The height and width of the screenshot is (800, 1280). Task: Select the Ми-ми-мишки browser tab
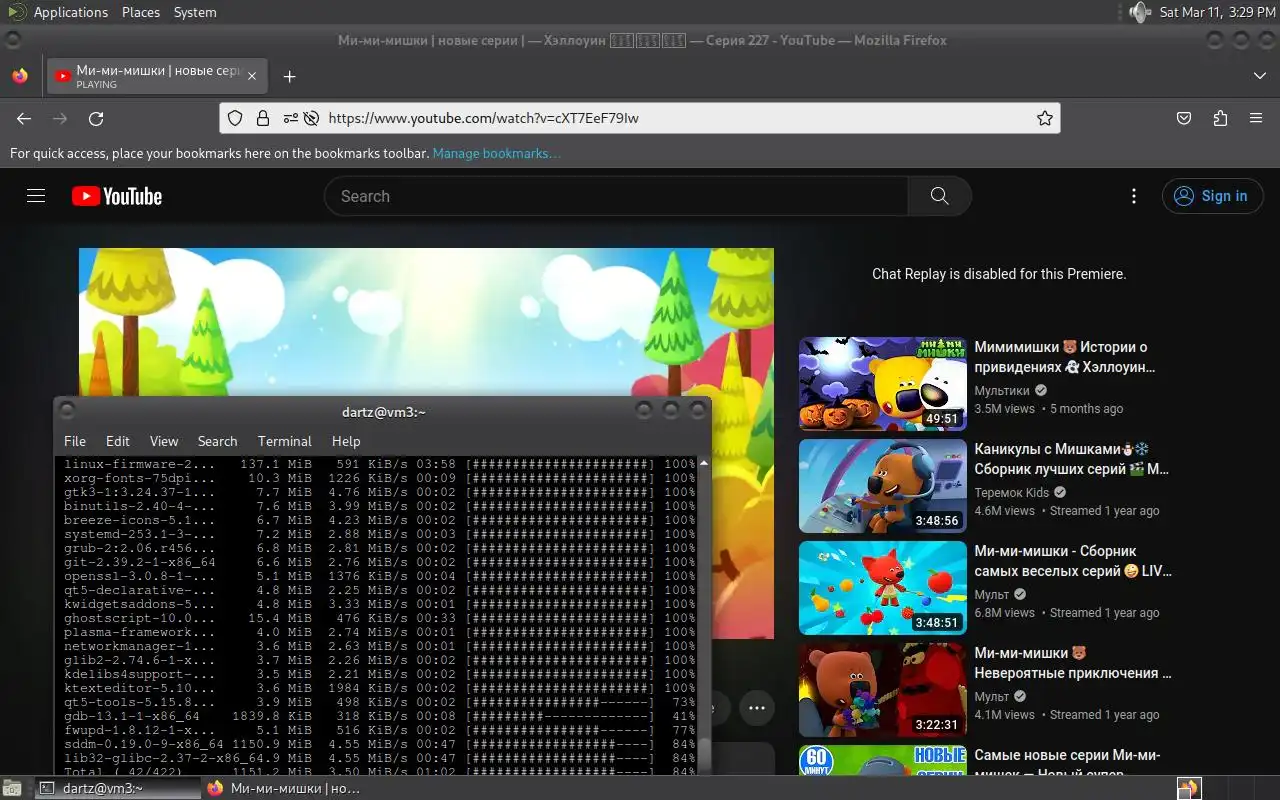pos(156,76)
